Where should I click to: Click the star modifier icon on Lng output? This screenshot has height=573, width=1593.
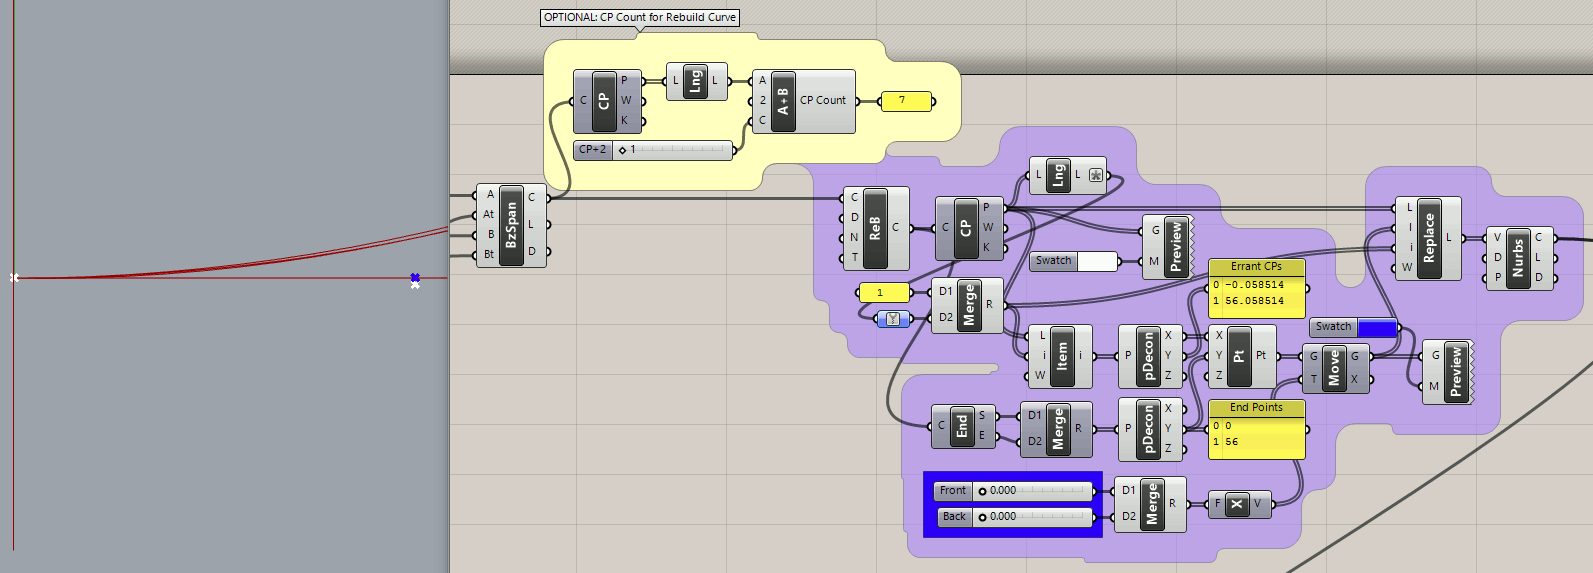pos(1096,175)
